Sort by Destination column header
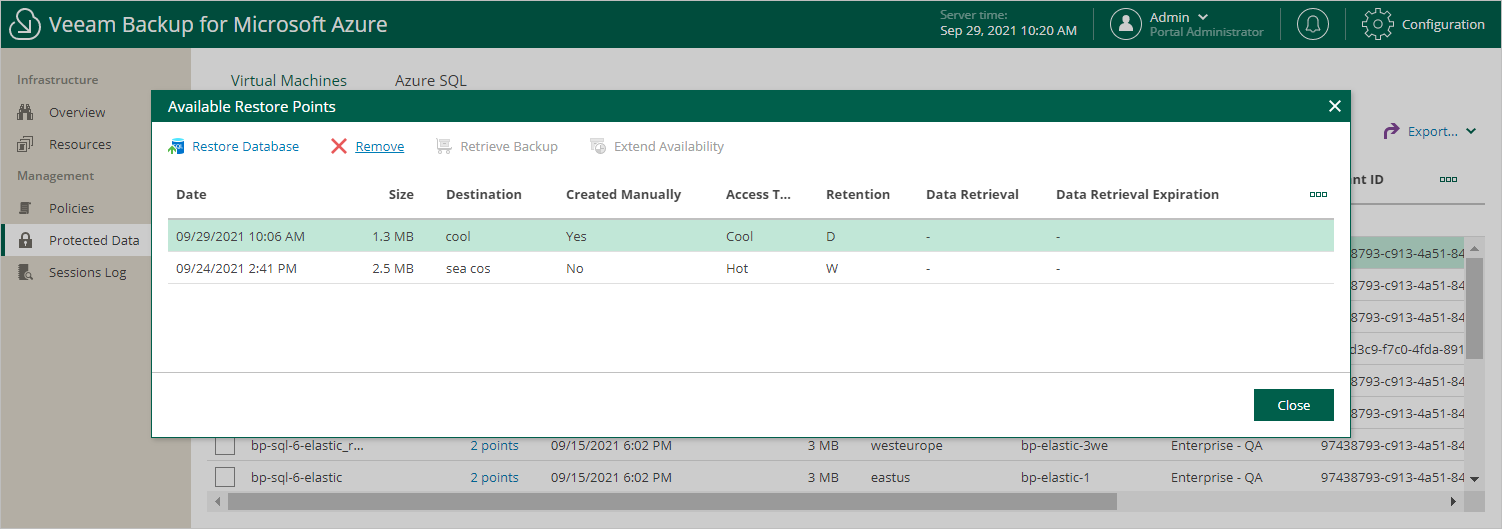The image size is (1502, 529). pos(484,194)
